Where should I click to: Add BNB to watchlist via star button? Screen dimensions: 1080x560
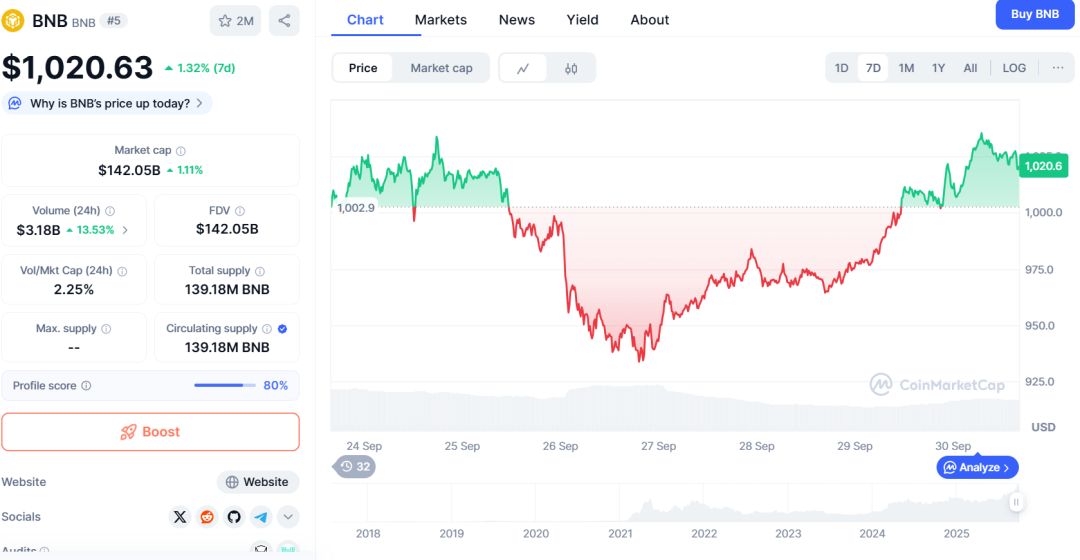tap(235, 20)
